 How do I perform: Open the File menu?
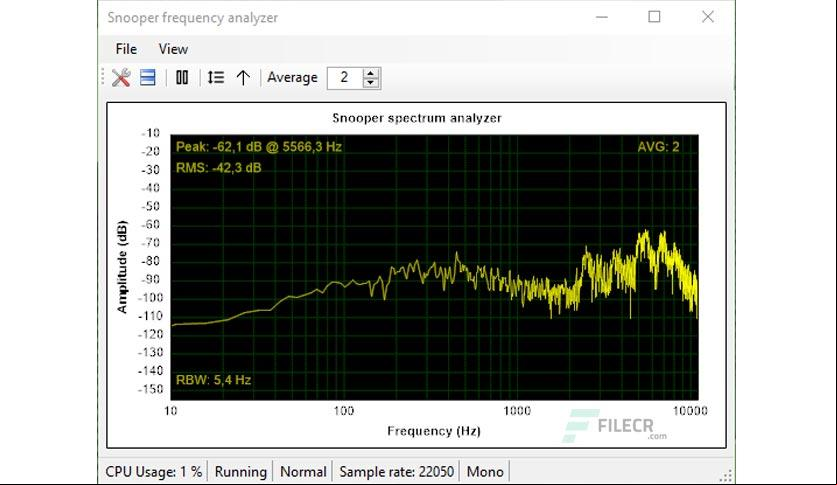[126, 49]
